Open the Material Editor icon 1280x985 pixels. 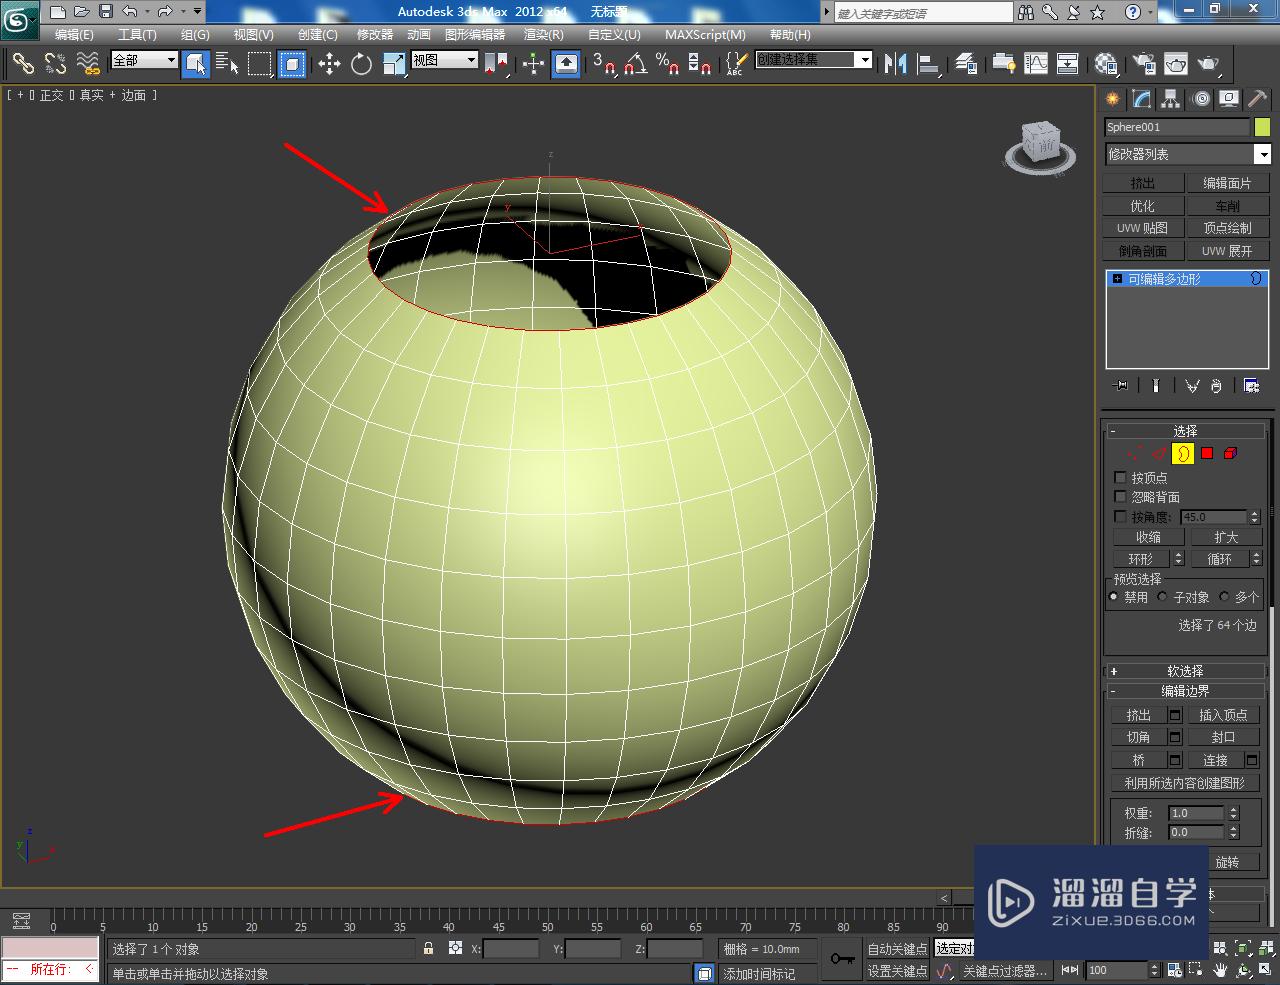pos(1106,64)
